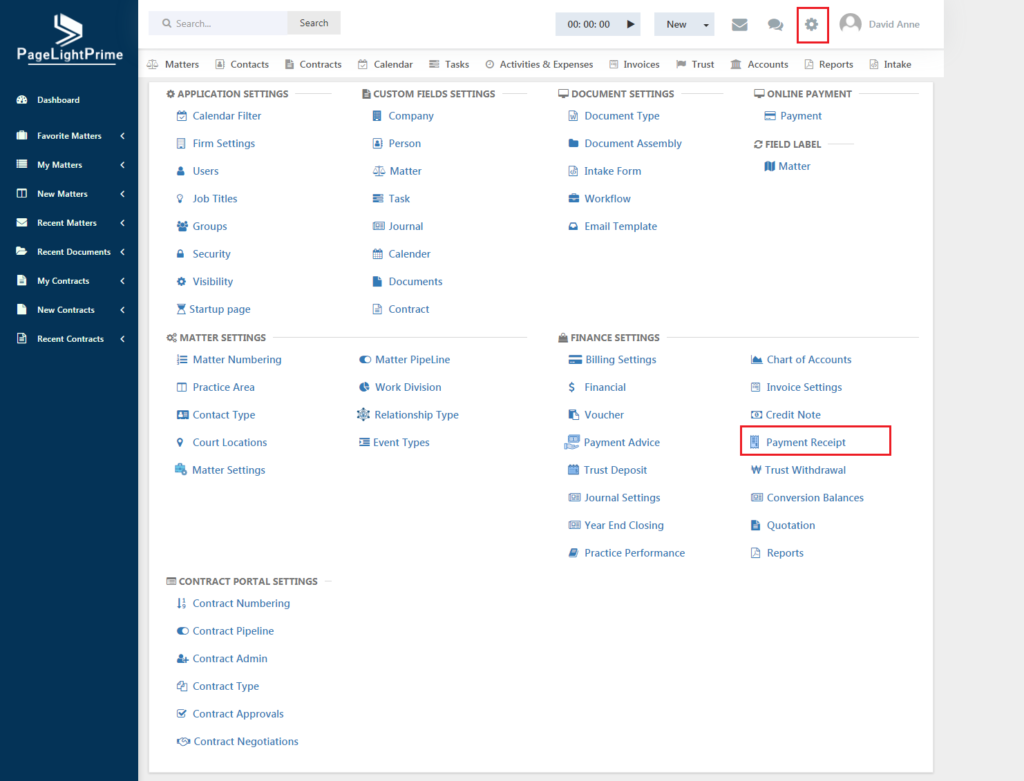This screenshot has width=1024, height=781.
Task: Open the Invoice Settings link
Action: click(x=804, y=387)
